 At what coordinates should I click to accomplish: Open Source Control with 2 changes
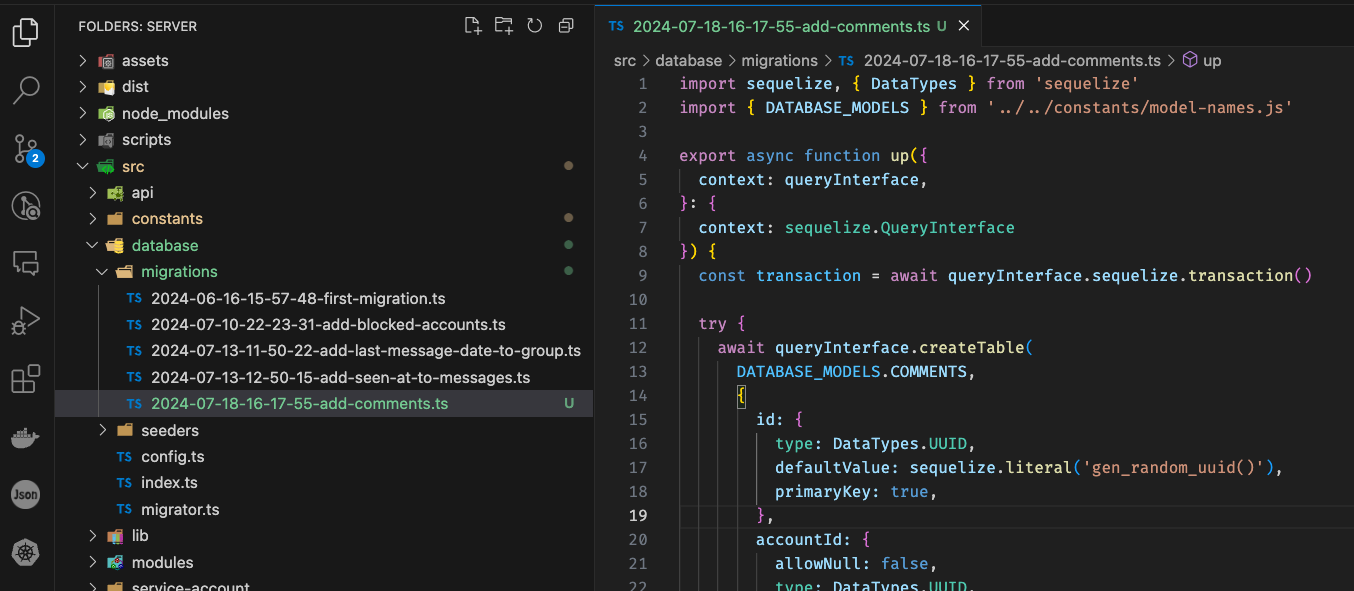click(x=26, y=149)
